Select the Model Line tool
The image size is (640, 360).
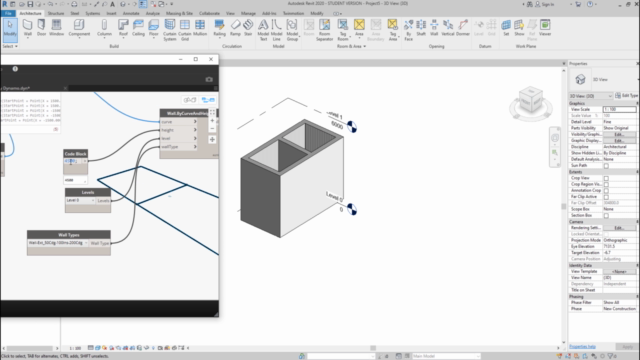pyautogui.click(x=276, y=30)
